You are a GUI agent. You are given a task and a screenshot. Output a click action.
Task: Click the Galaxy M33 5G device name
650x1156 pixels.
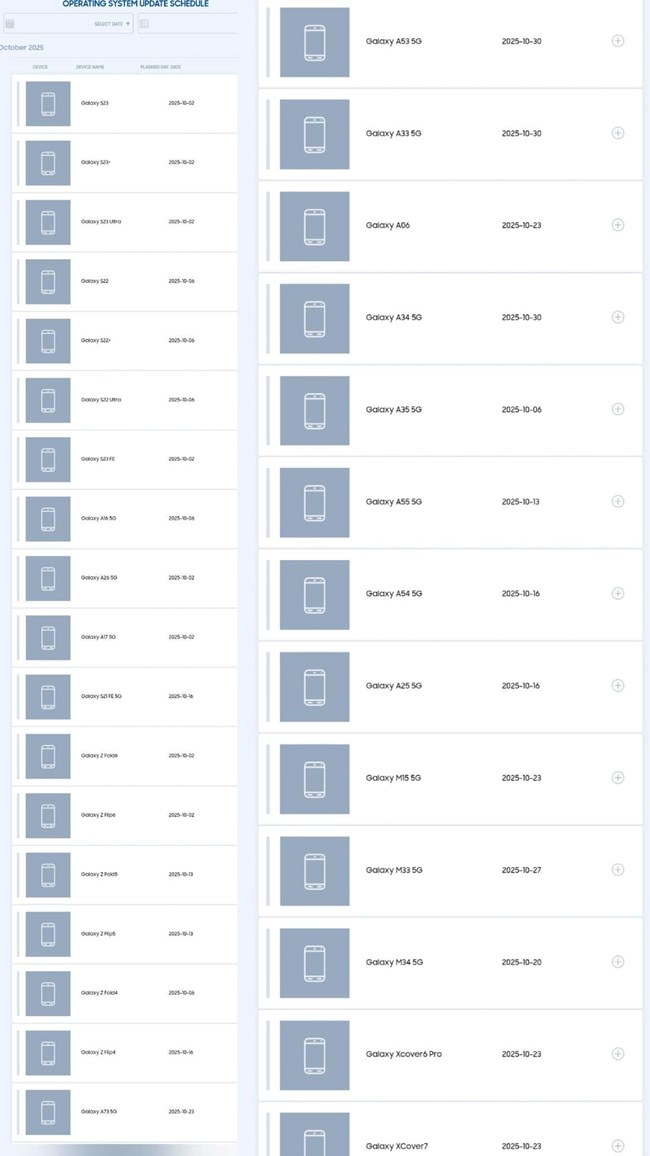[x=394, y=870]
